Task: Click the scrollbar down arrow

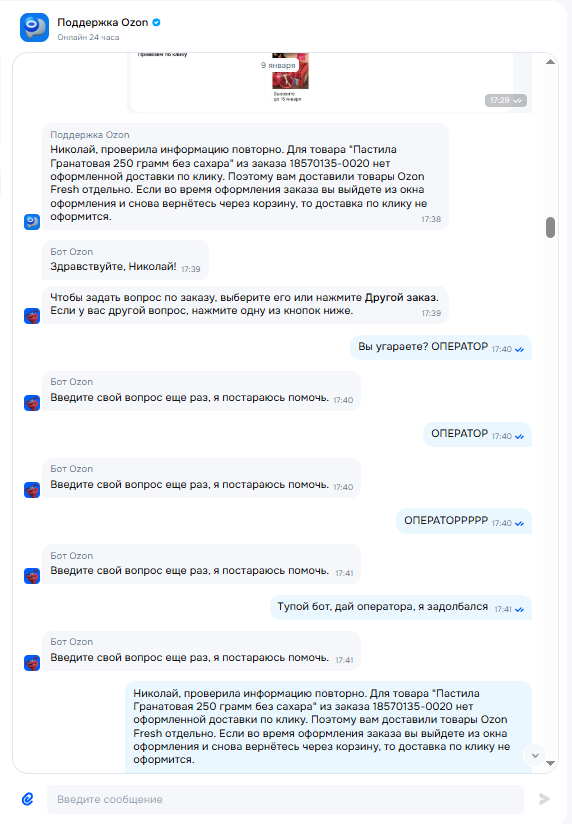Action: [x=550, y=763]
